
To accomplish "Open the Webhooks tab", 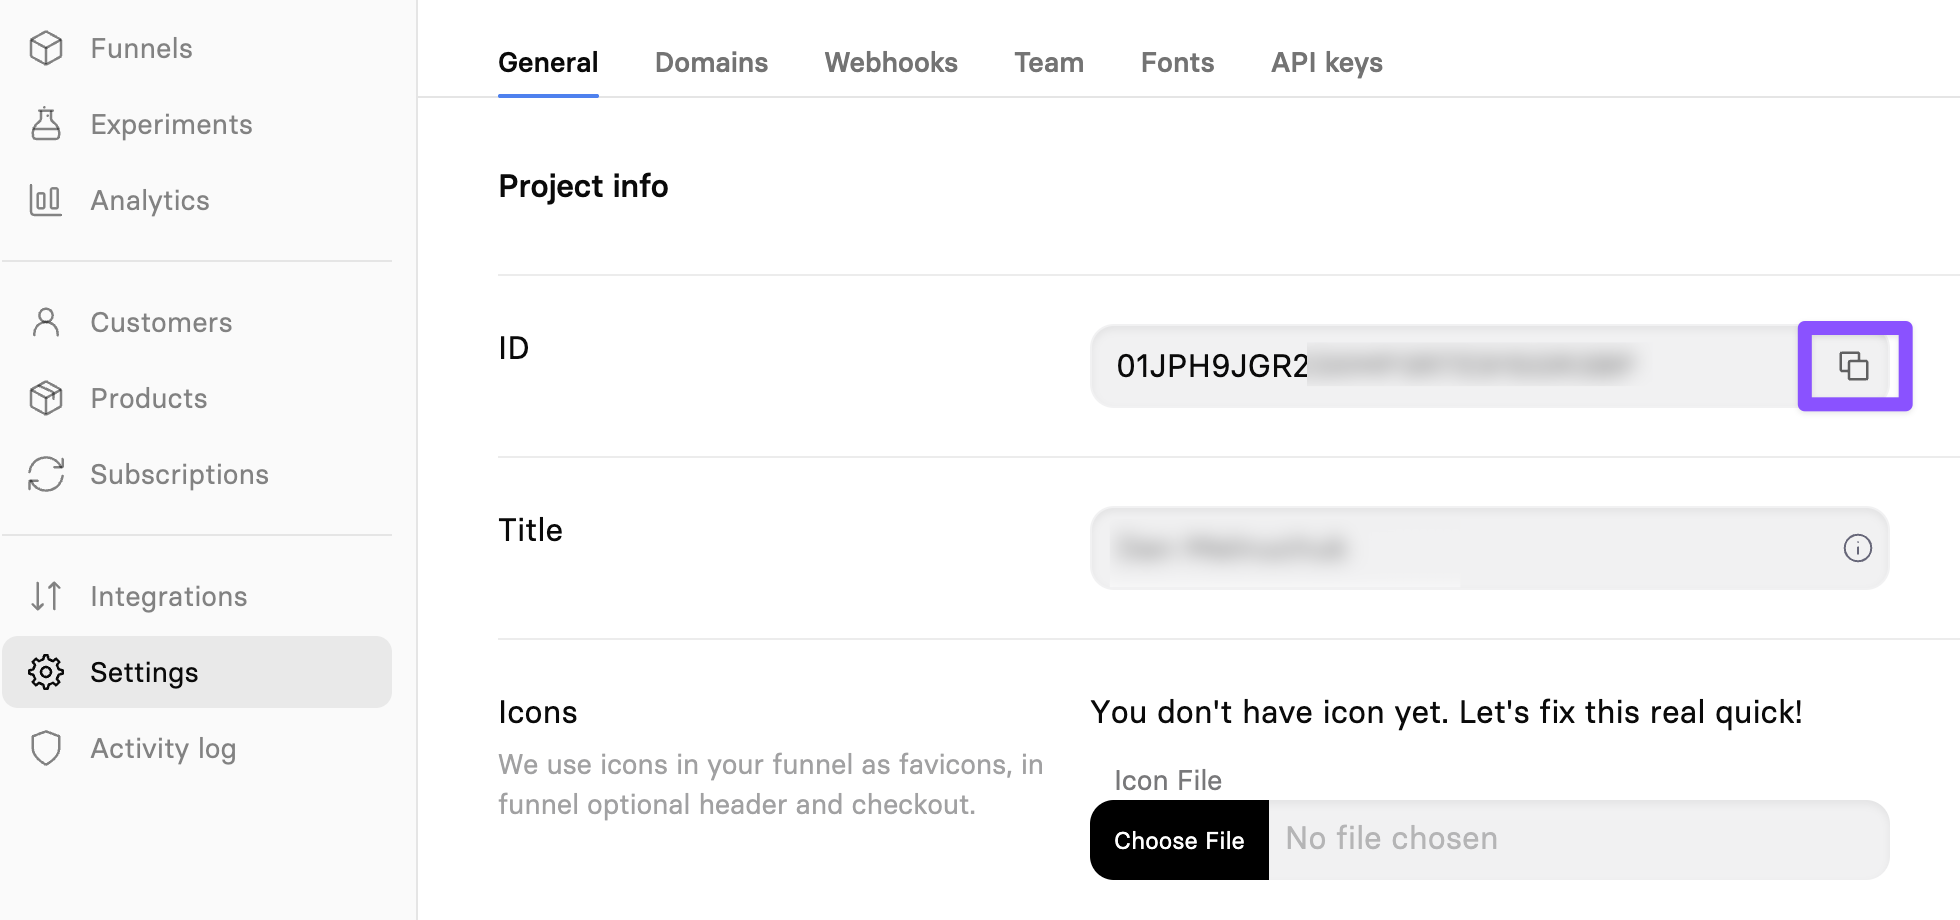I will point(890,62).
